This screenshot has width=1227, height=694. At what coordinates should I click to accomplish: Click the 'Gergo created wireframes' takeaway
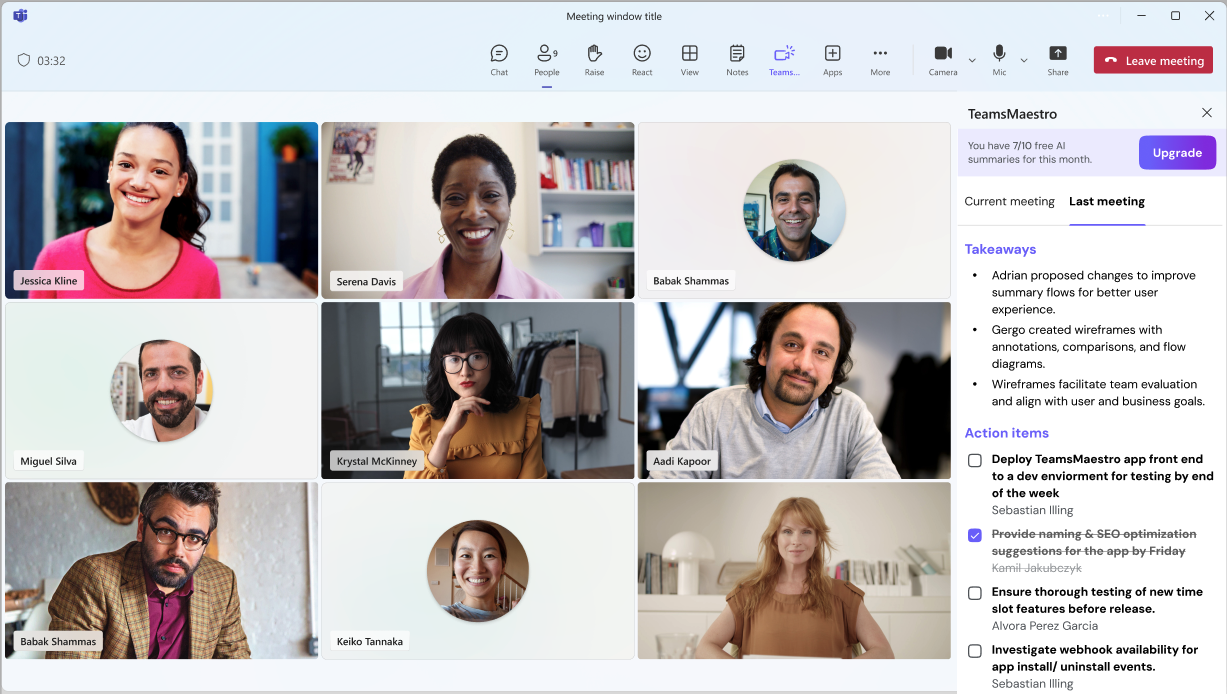click(x=1089, y=347)
